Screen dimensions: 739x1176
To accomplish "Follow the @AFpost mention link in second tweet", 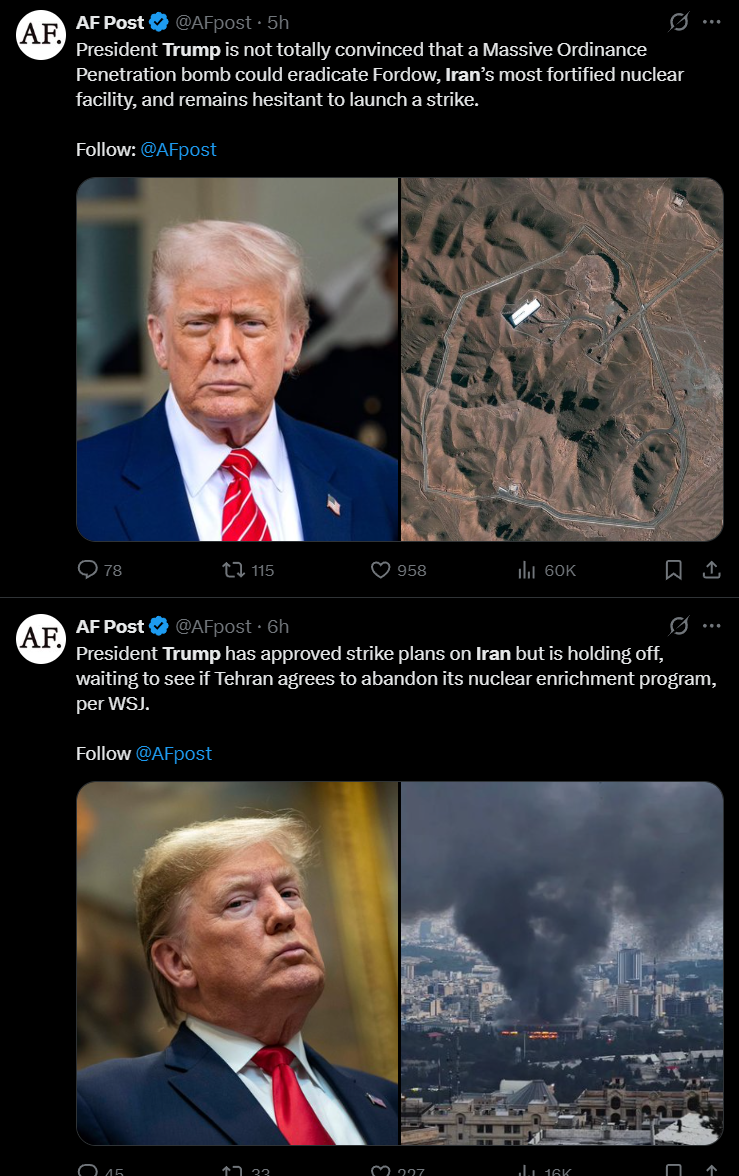I will coord(173,753).
